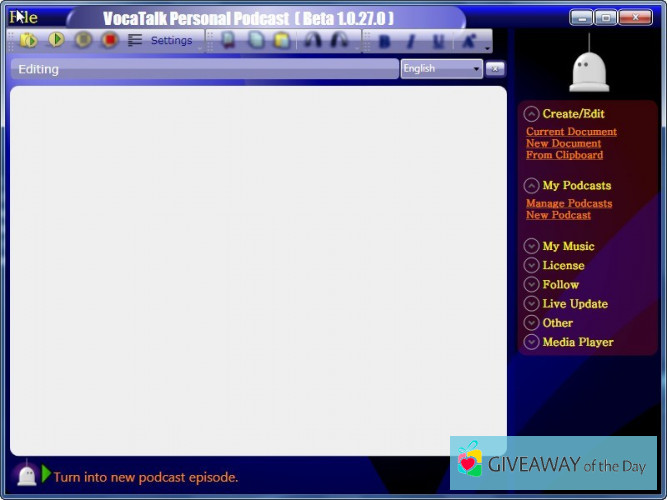
Task: Click the Bold formatting icon
Action: tap(385, 41)
